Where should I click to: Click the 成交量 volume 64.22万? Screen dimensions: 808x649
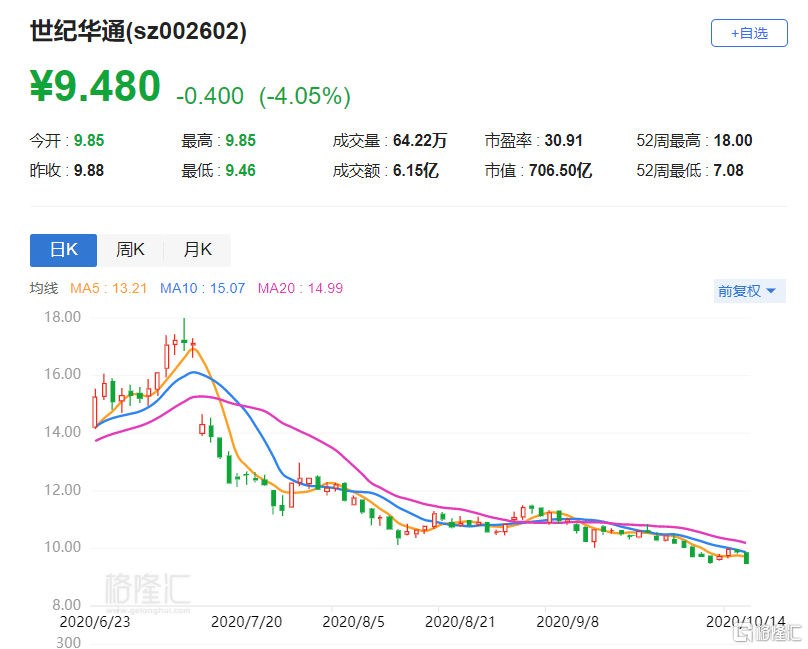(420, 140)
